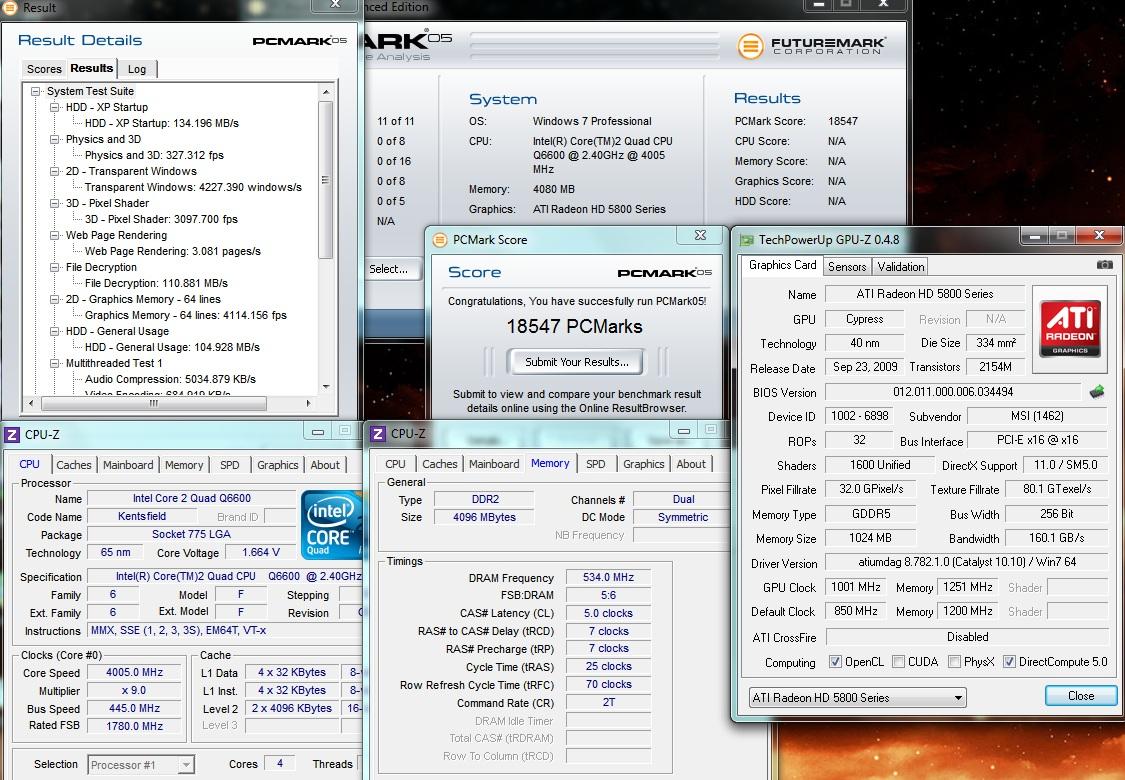1125x780 pixels.
Task: Toggle the DirectCompute 5.0 checkbox
Action: (x=1009, y=662)
